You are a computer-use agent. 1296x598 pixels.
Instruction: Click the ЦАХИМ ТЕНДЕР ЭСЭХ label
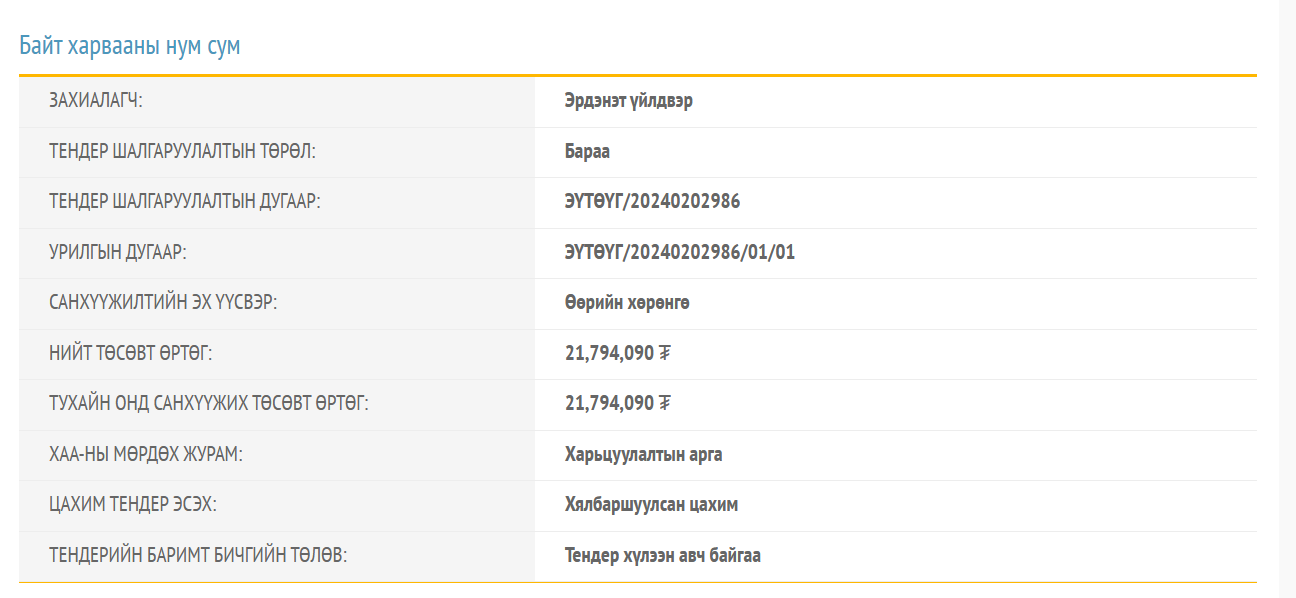[133, 505]
